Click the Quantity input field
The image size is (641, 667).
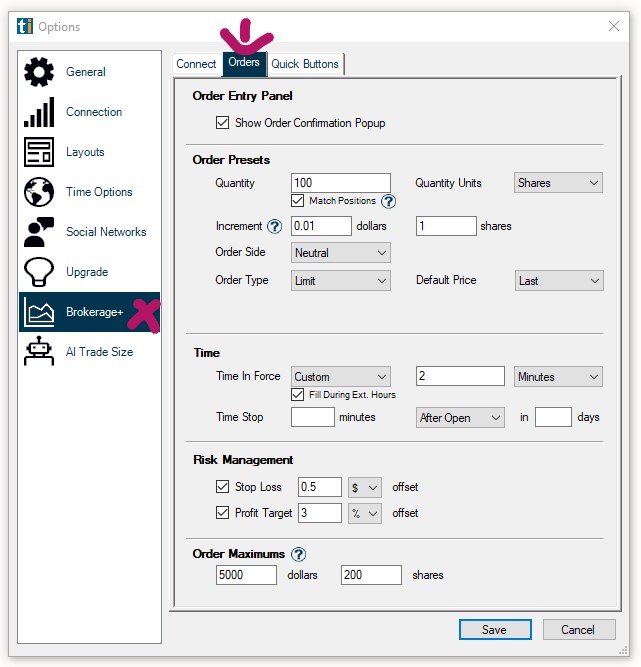(340, 183)
